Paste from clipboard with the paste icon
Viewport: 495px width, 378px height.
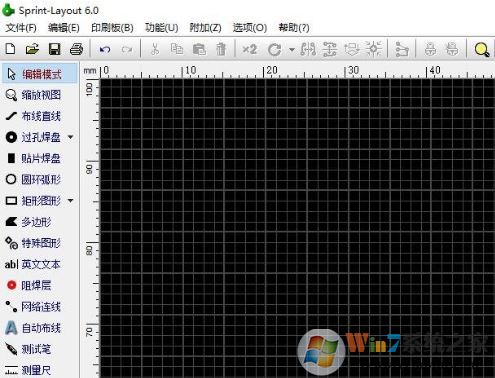pos(199,49)
